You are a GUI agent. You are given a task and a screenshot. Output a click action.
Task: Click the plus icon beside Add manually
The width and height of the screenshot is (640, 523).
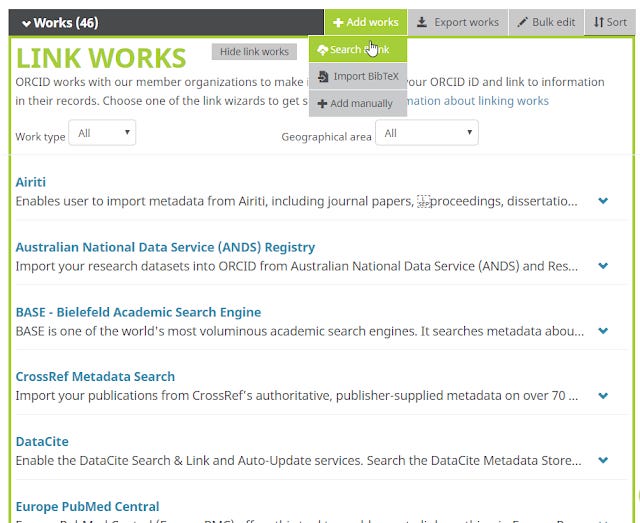322,104
